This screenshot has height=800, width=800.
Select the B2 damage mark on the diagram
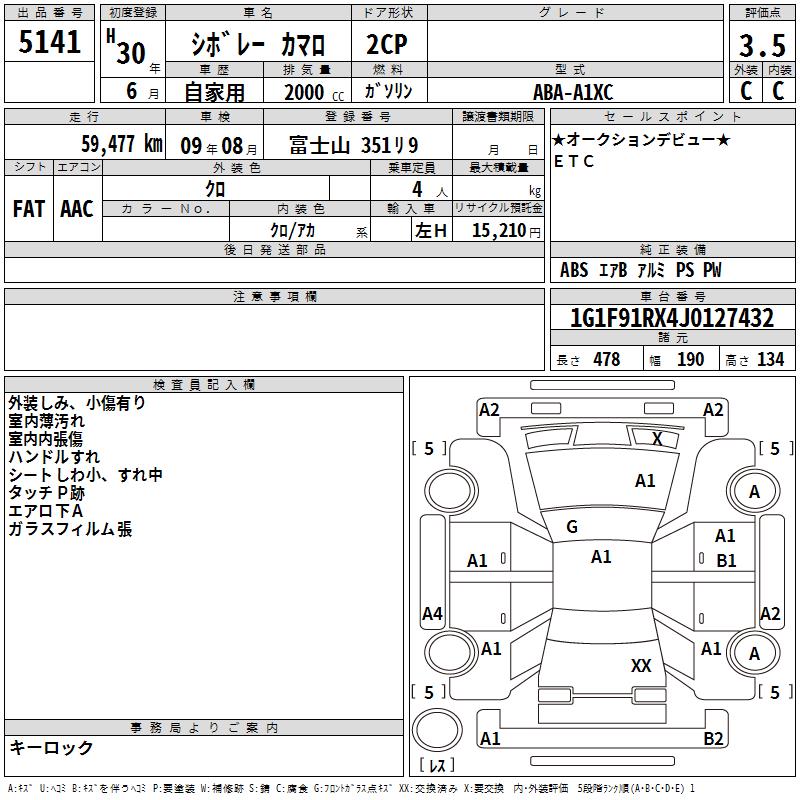pos(713,738)
